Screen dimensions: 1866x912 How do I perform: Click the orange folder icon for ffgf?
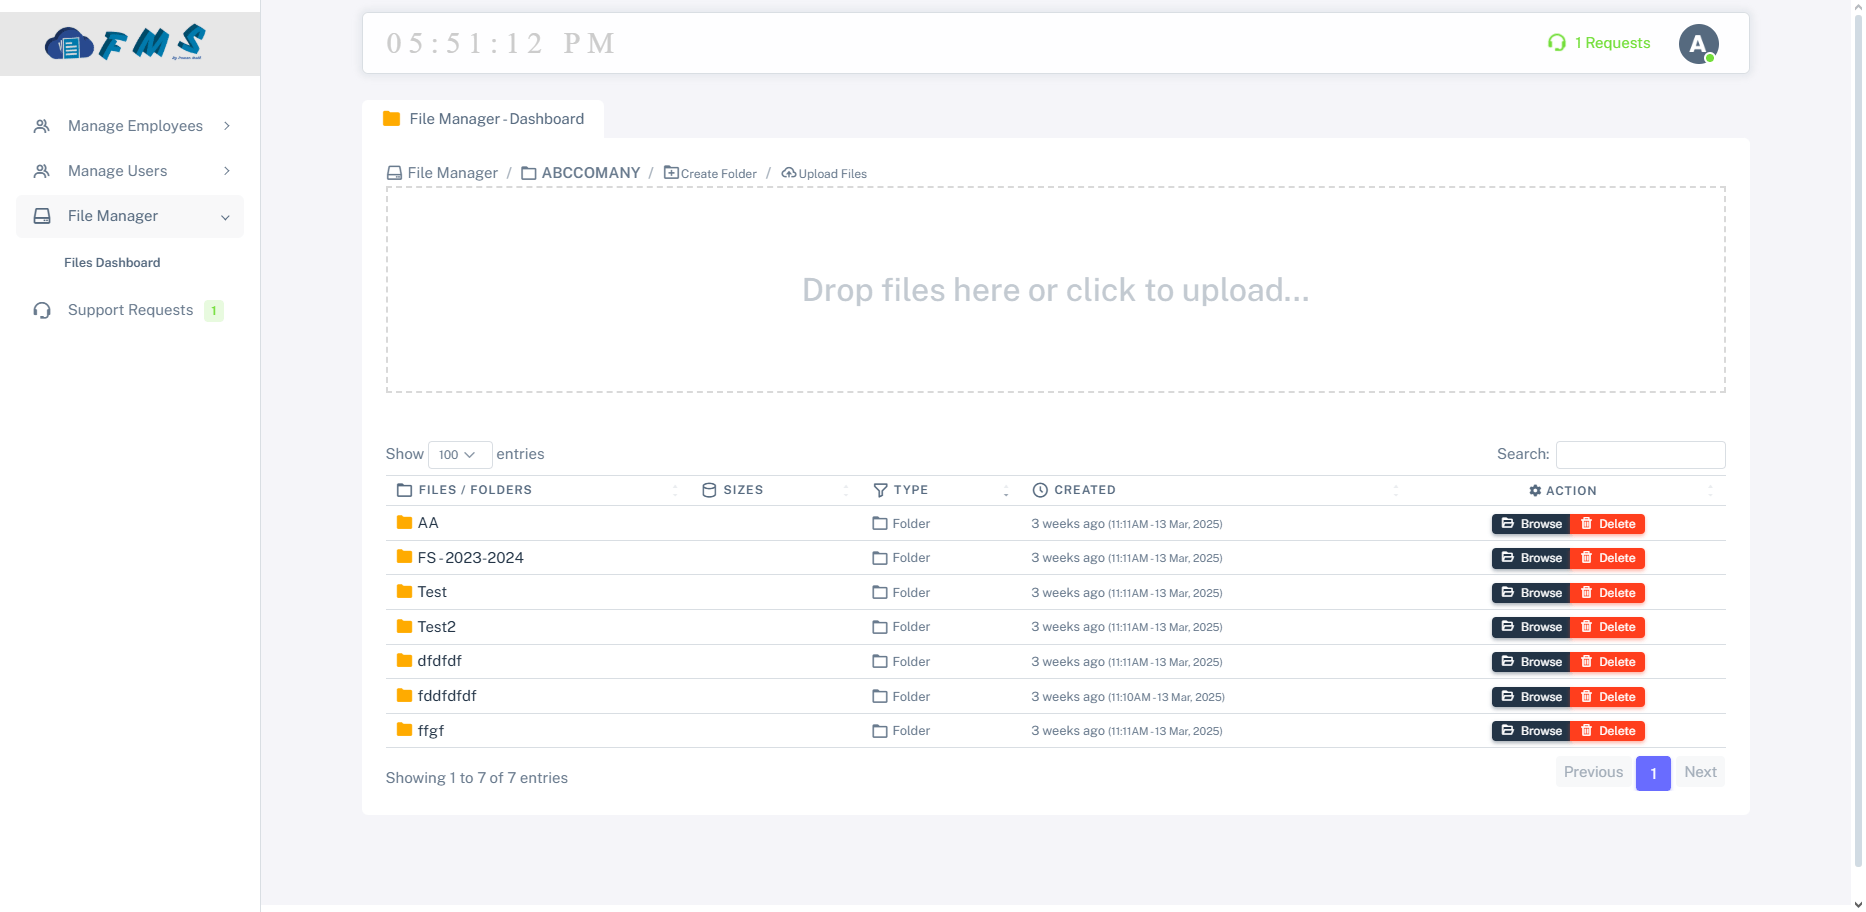405,730
